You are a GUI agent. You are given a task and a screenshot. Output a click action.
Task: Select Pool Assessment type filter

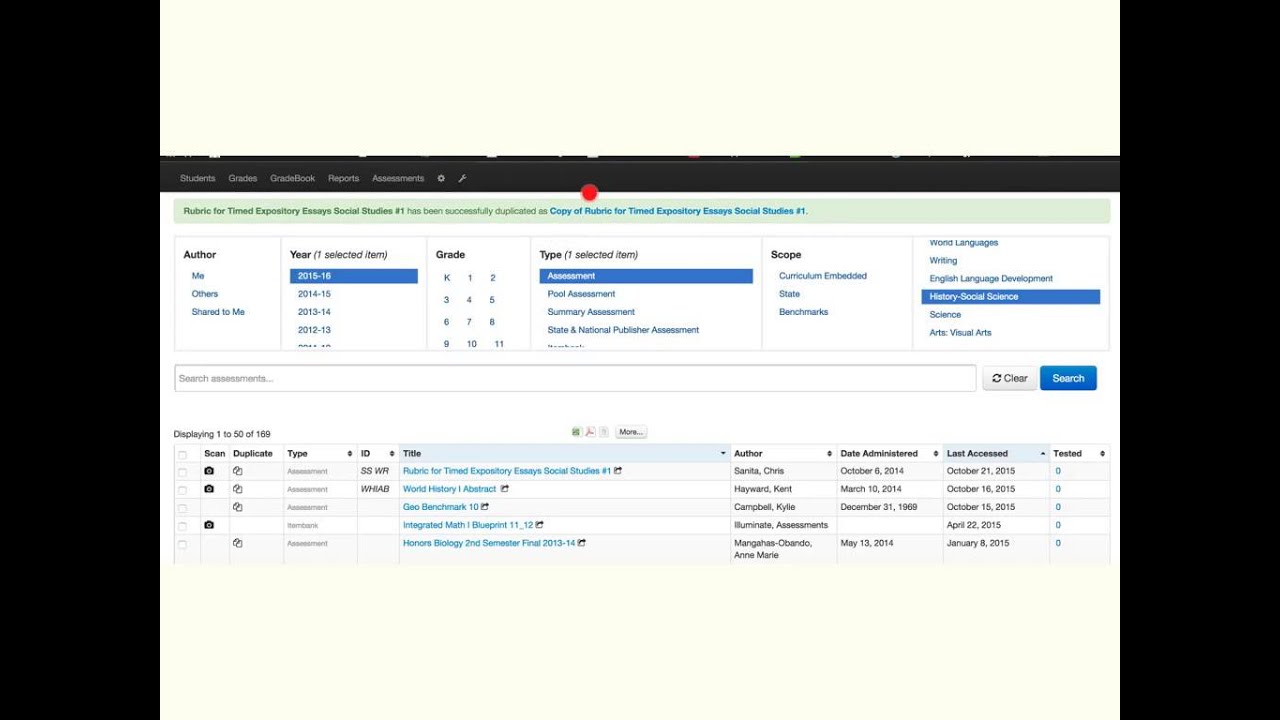tap(581, 294)
